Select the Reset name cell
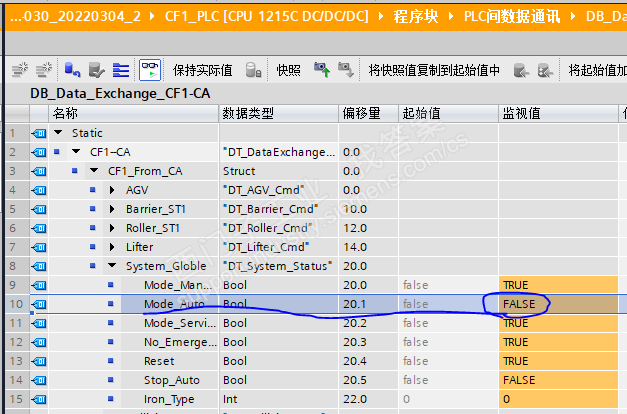 tap(170, 361)
